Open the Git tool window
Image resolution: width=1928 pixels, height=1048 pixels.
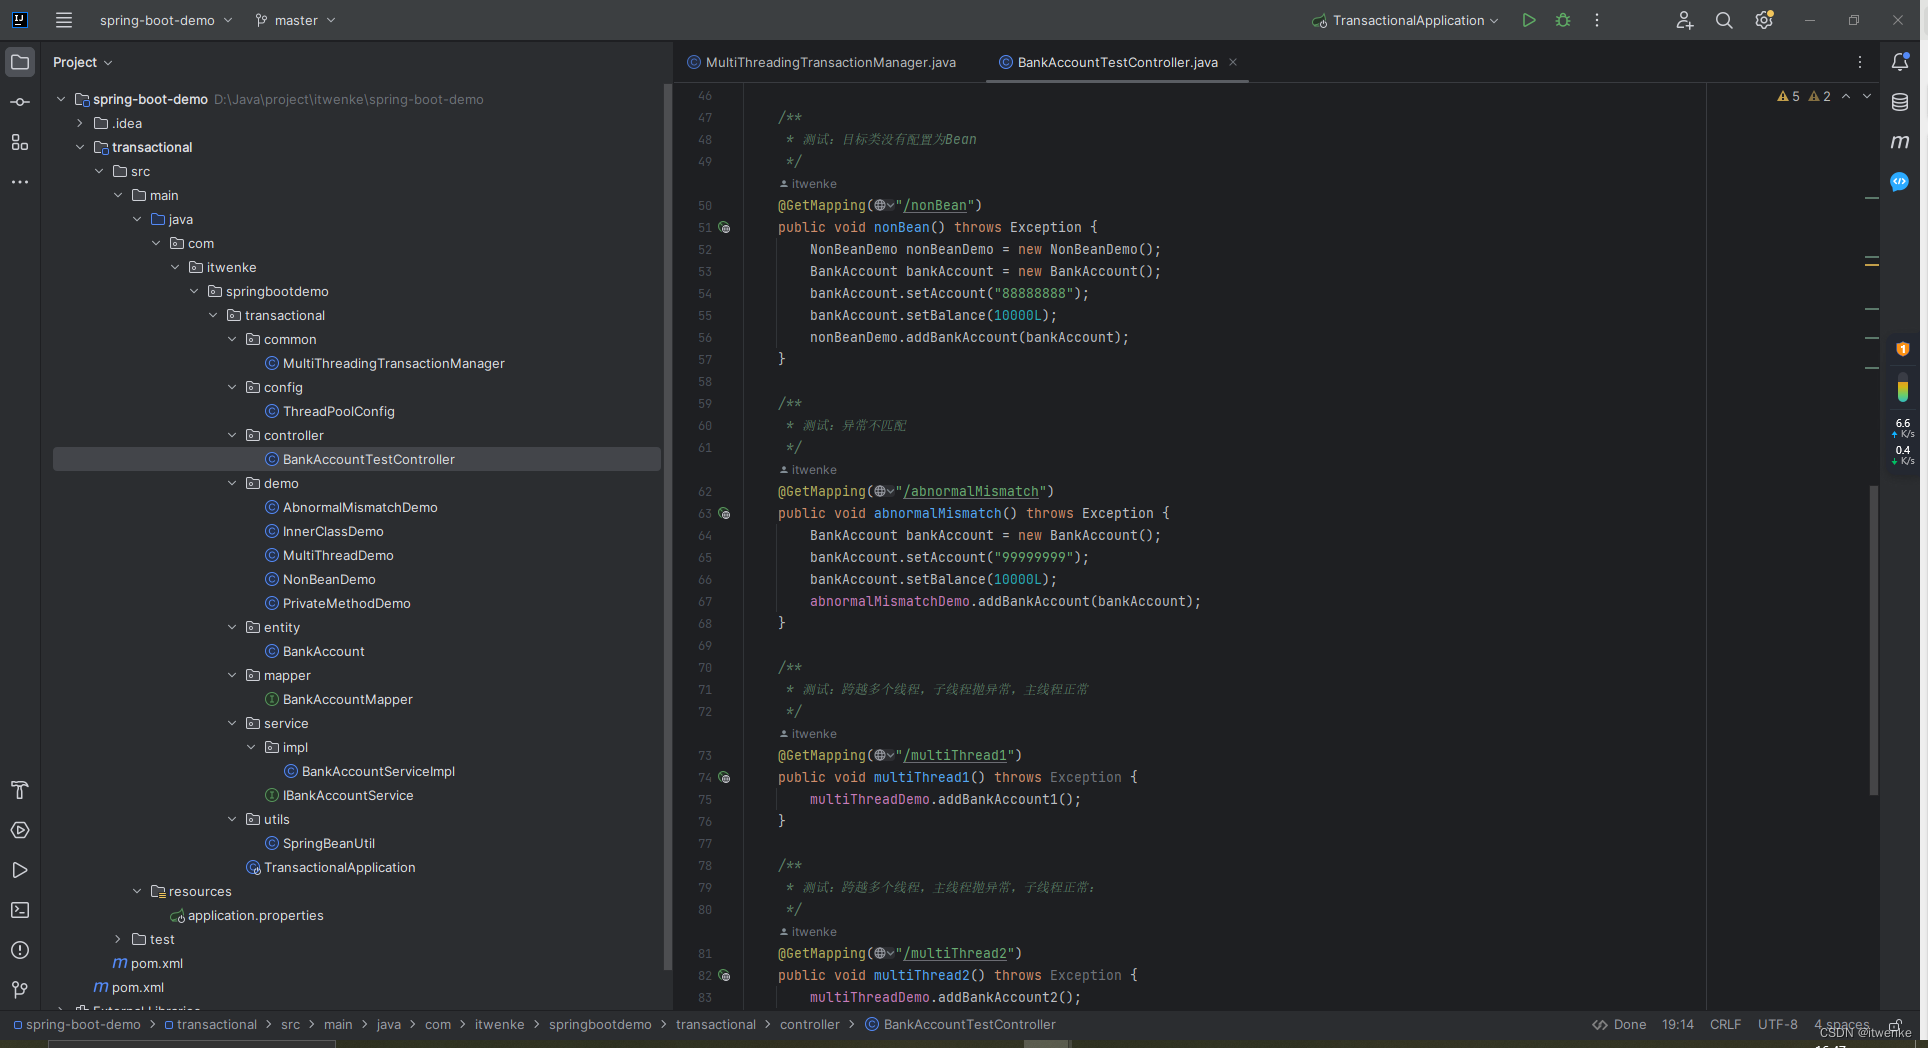point(20,989)
